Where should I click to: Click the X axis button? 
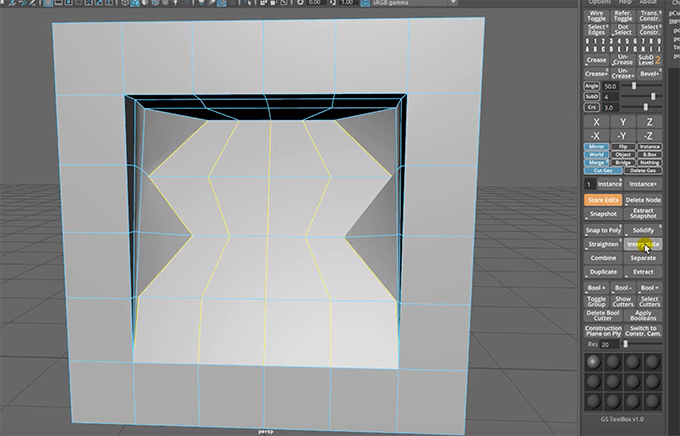596,122
